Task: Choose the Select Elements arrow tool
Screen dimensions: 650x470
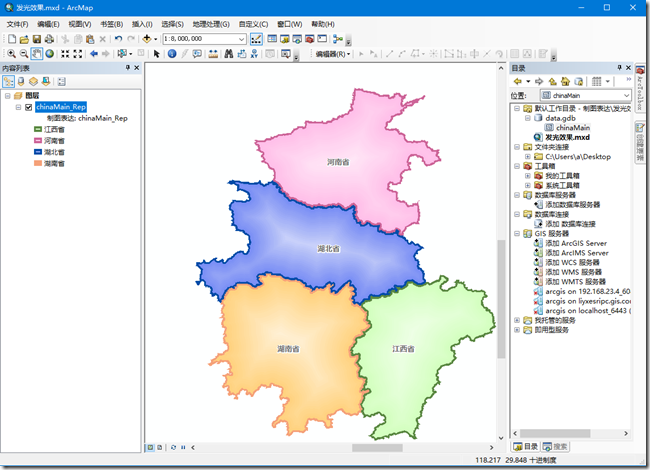Action: coord(156,53)
